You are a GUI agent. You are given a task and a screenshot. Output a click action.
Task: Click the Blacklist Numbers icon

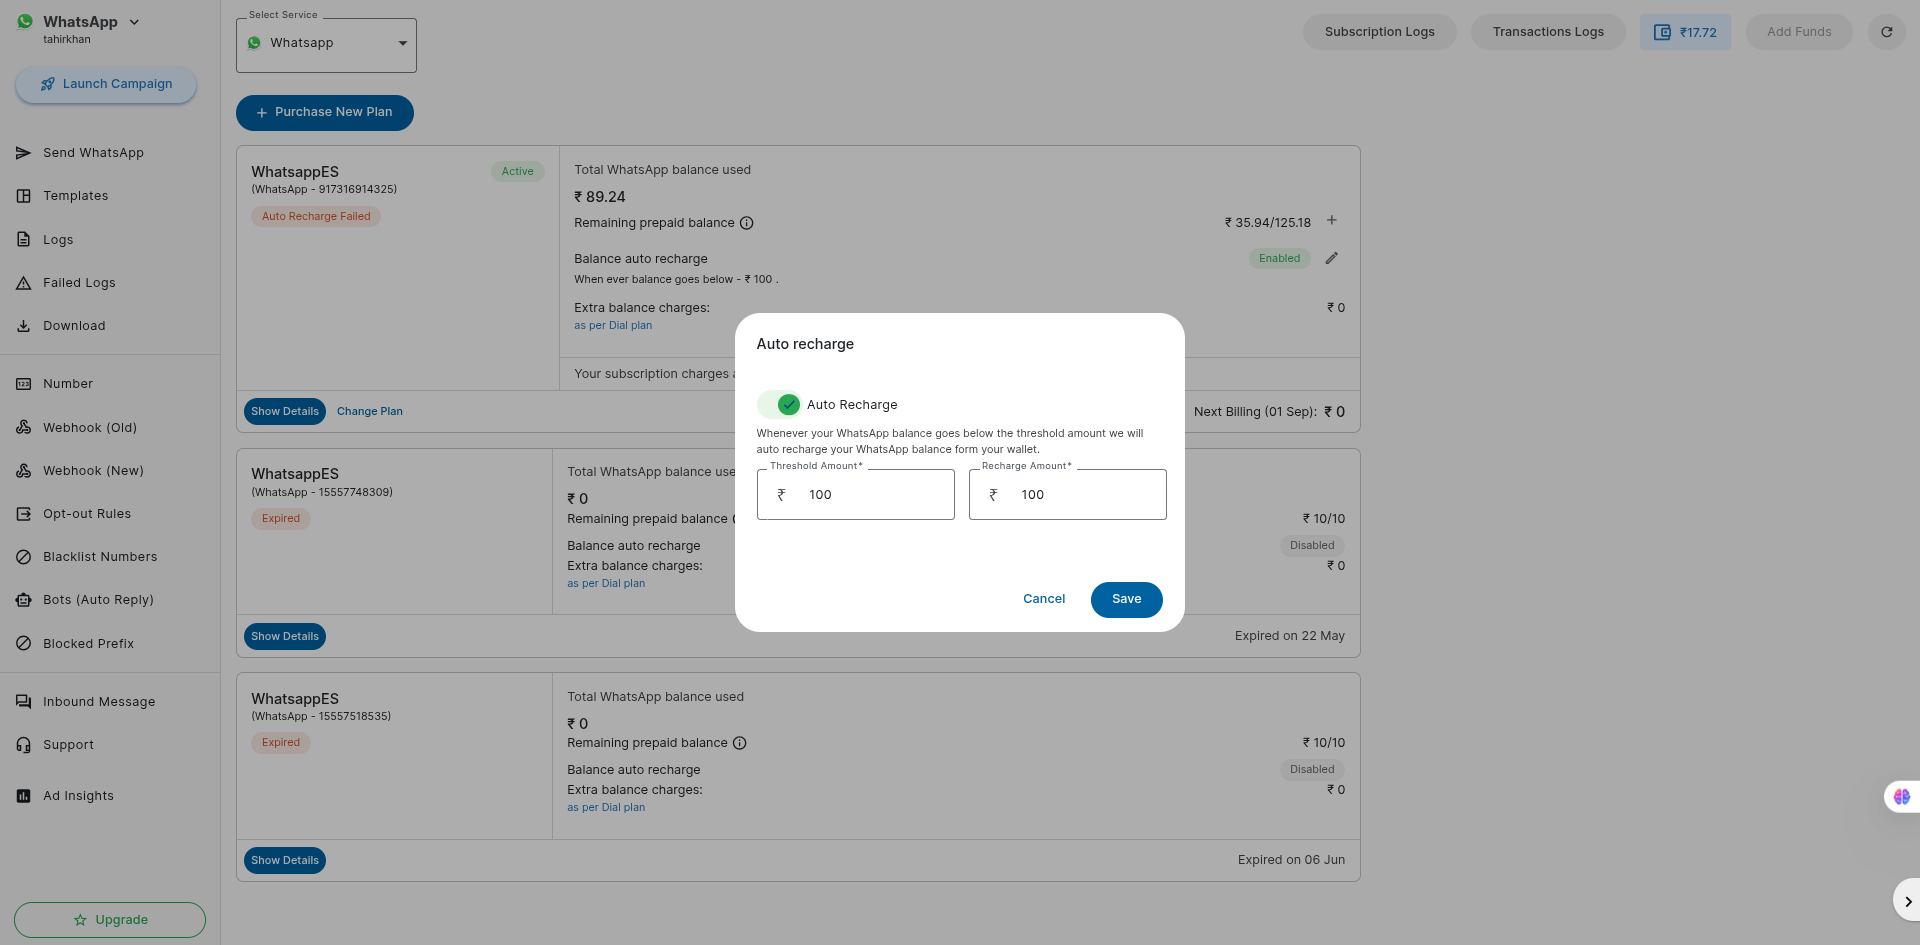pyautogui.click(x=23, y=557)
